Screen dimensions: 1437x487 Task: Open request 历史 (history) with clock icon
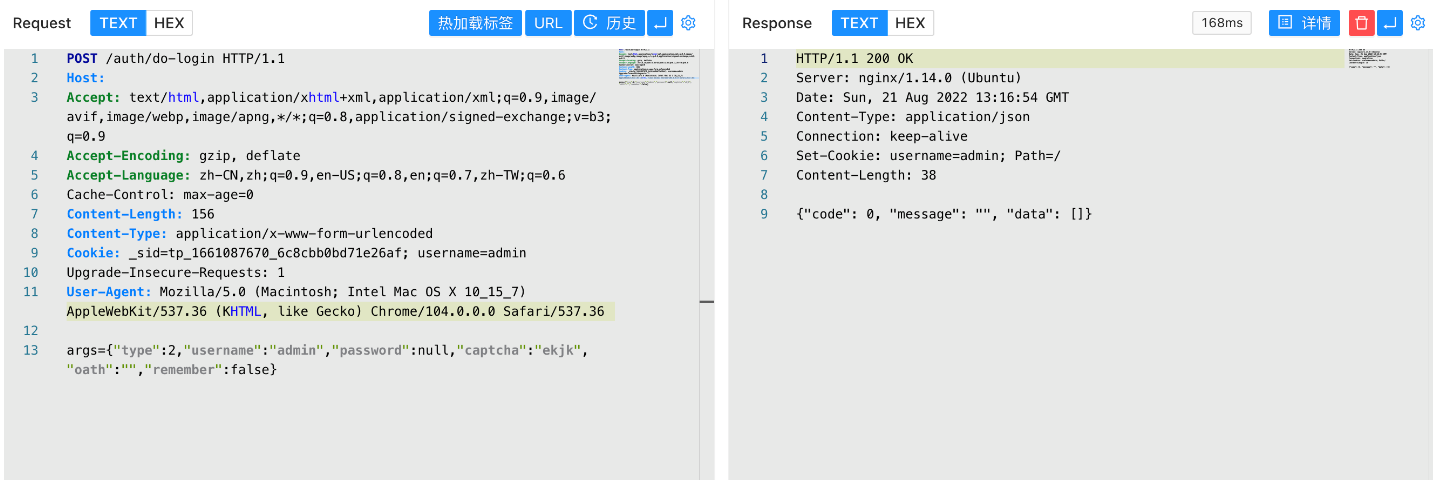pyautogui.click(x=608, y=23)
